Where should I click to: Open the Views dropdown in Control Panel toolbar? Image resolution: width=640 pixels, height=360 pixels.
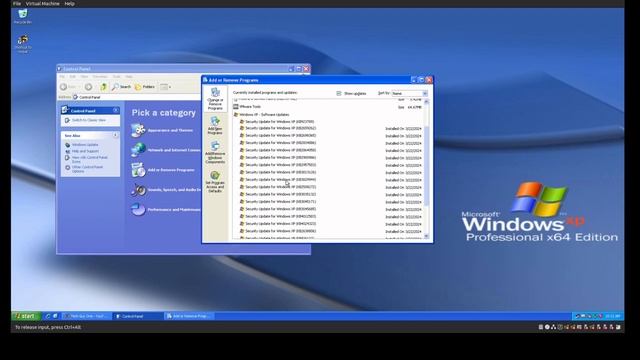tap(165, 87)
